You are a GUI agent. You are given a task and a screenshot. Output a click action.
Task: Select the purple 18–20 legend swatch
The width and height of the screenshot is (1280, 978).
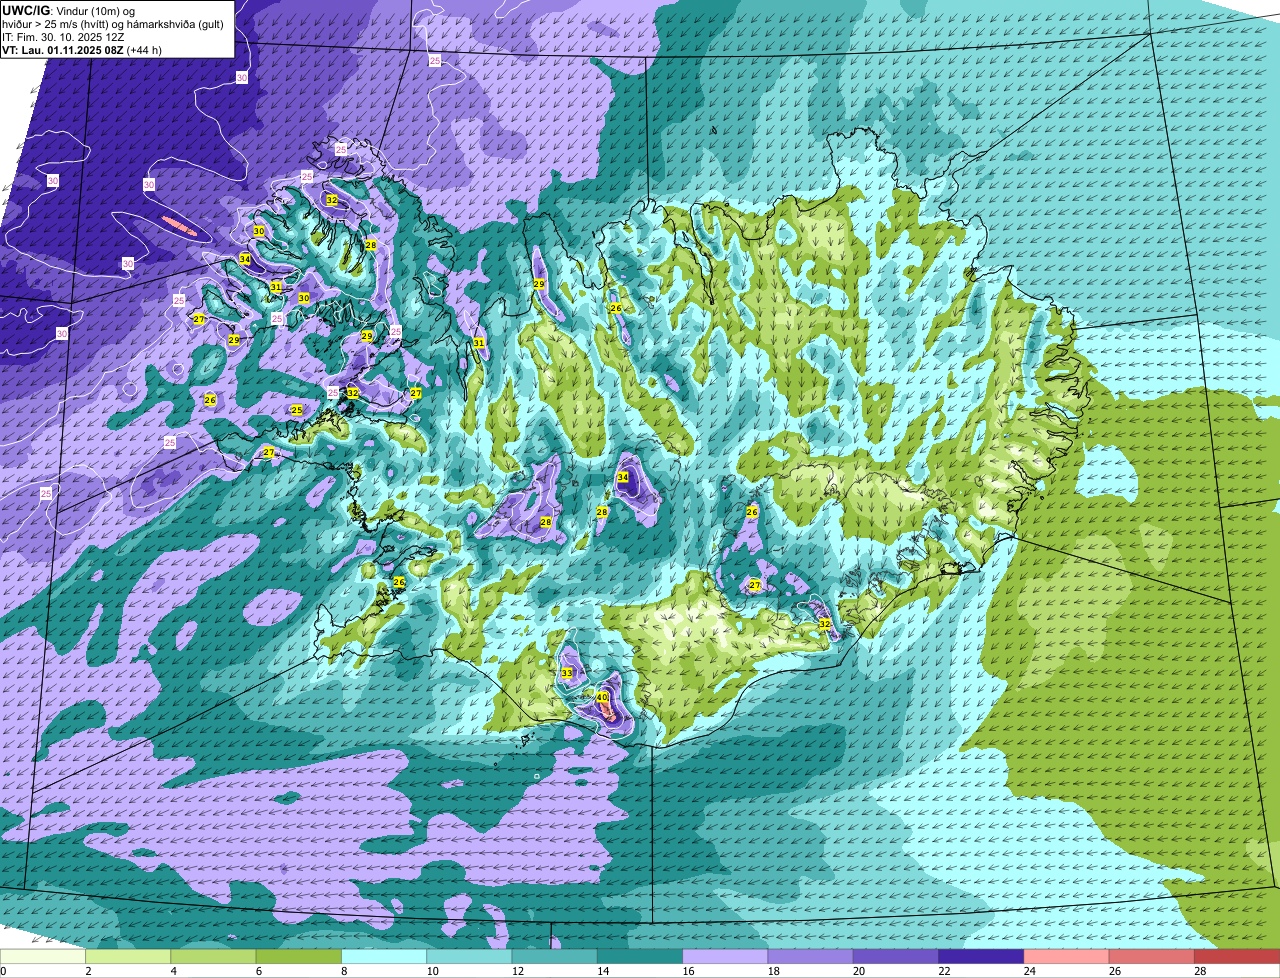[811, 957]
